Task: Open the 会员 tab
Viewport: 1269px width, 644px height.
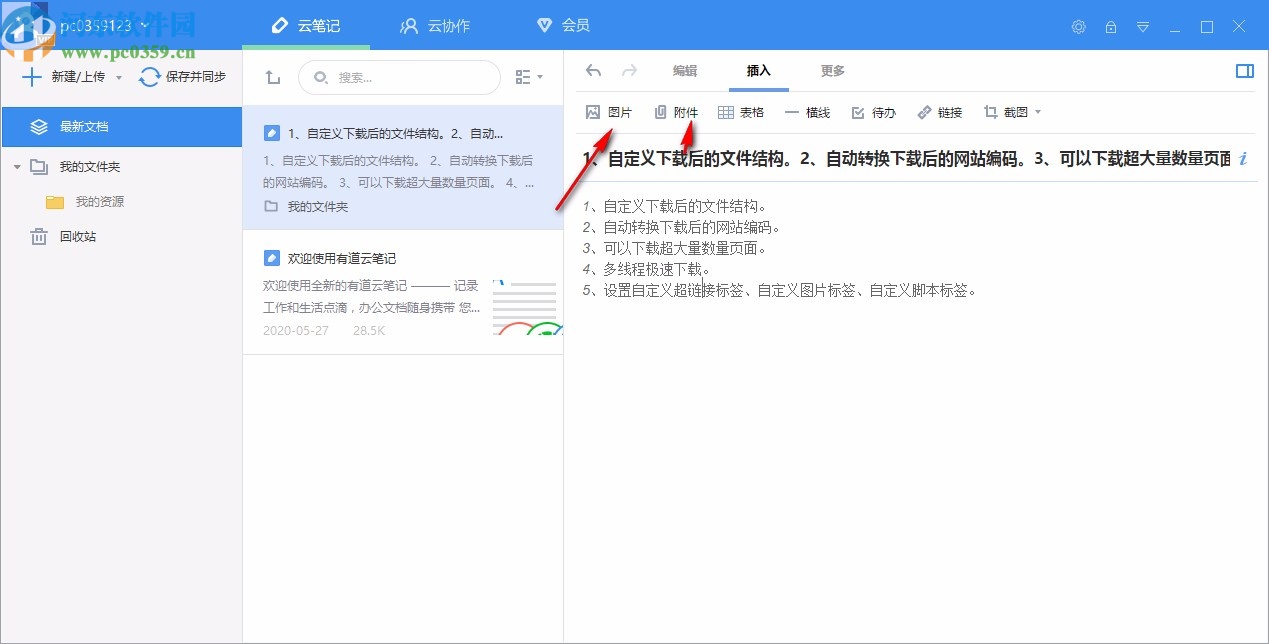Action: (x=563, y=26)
